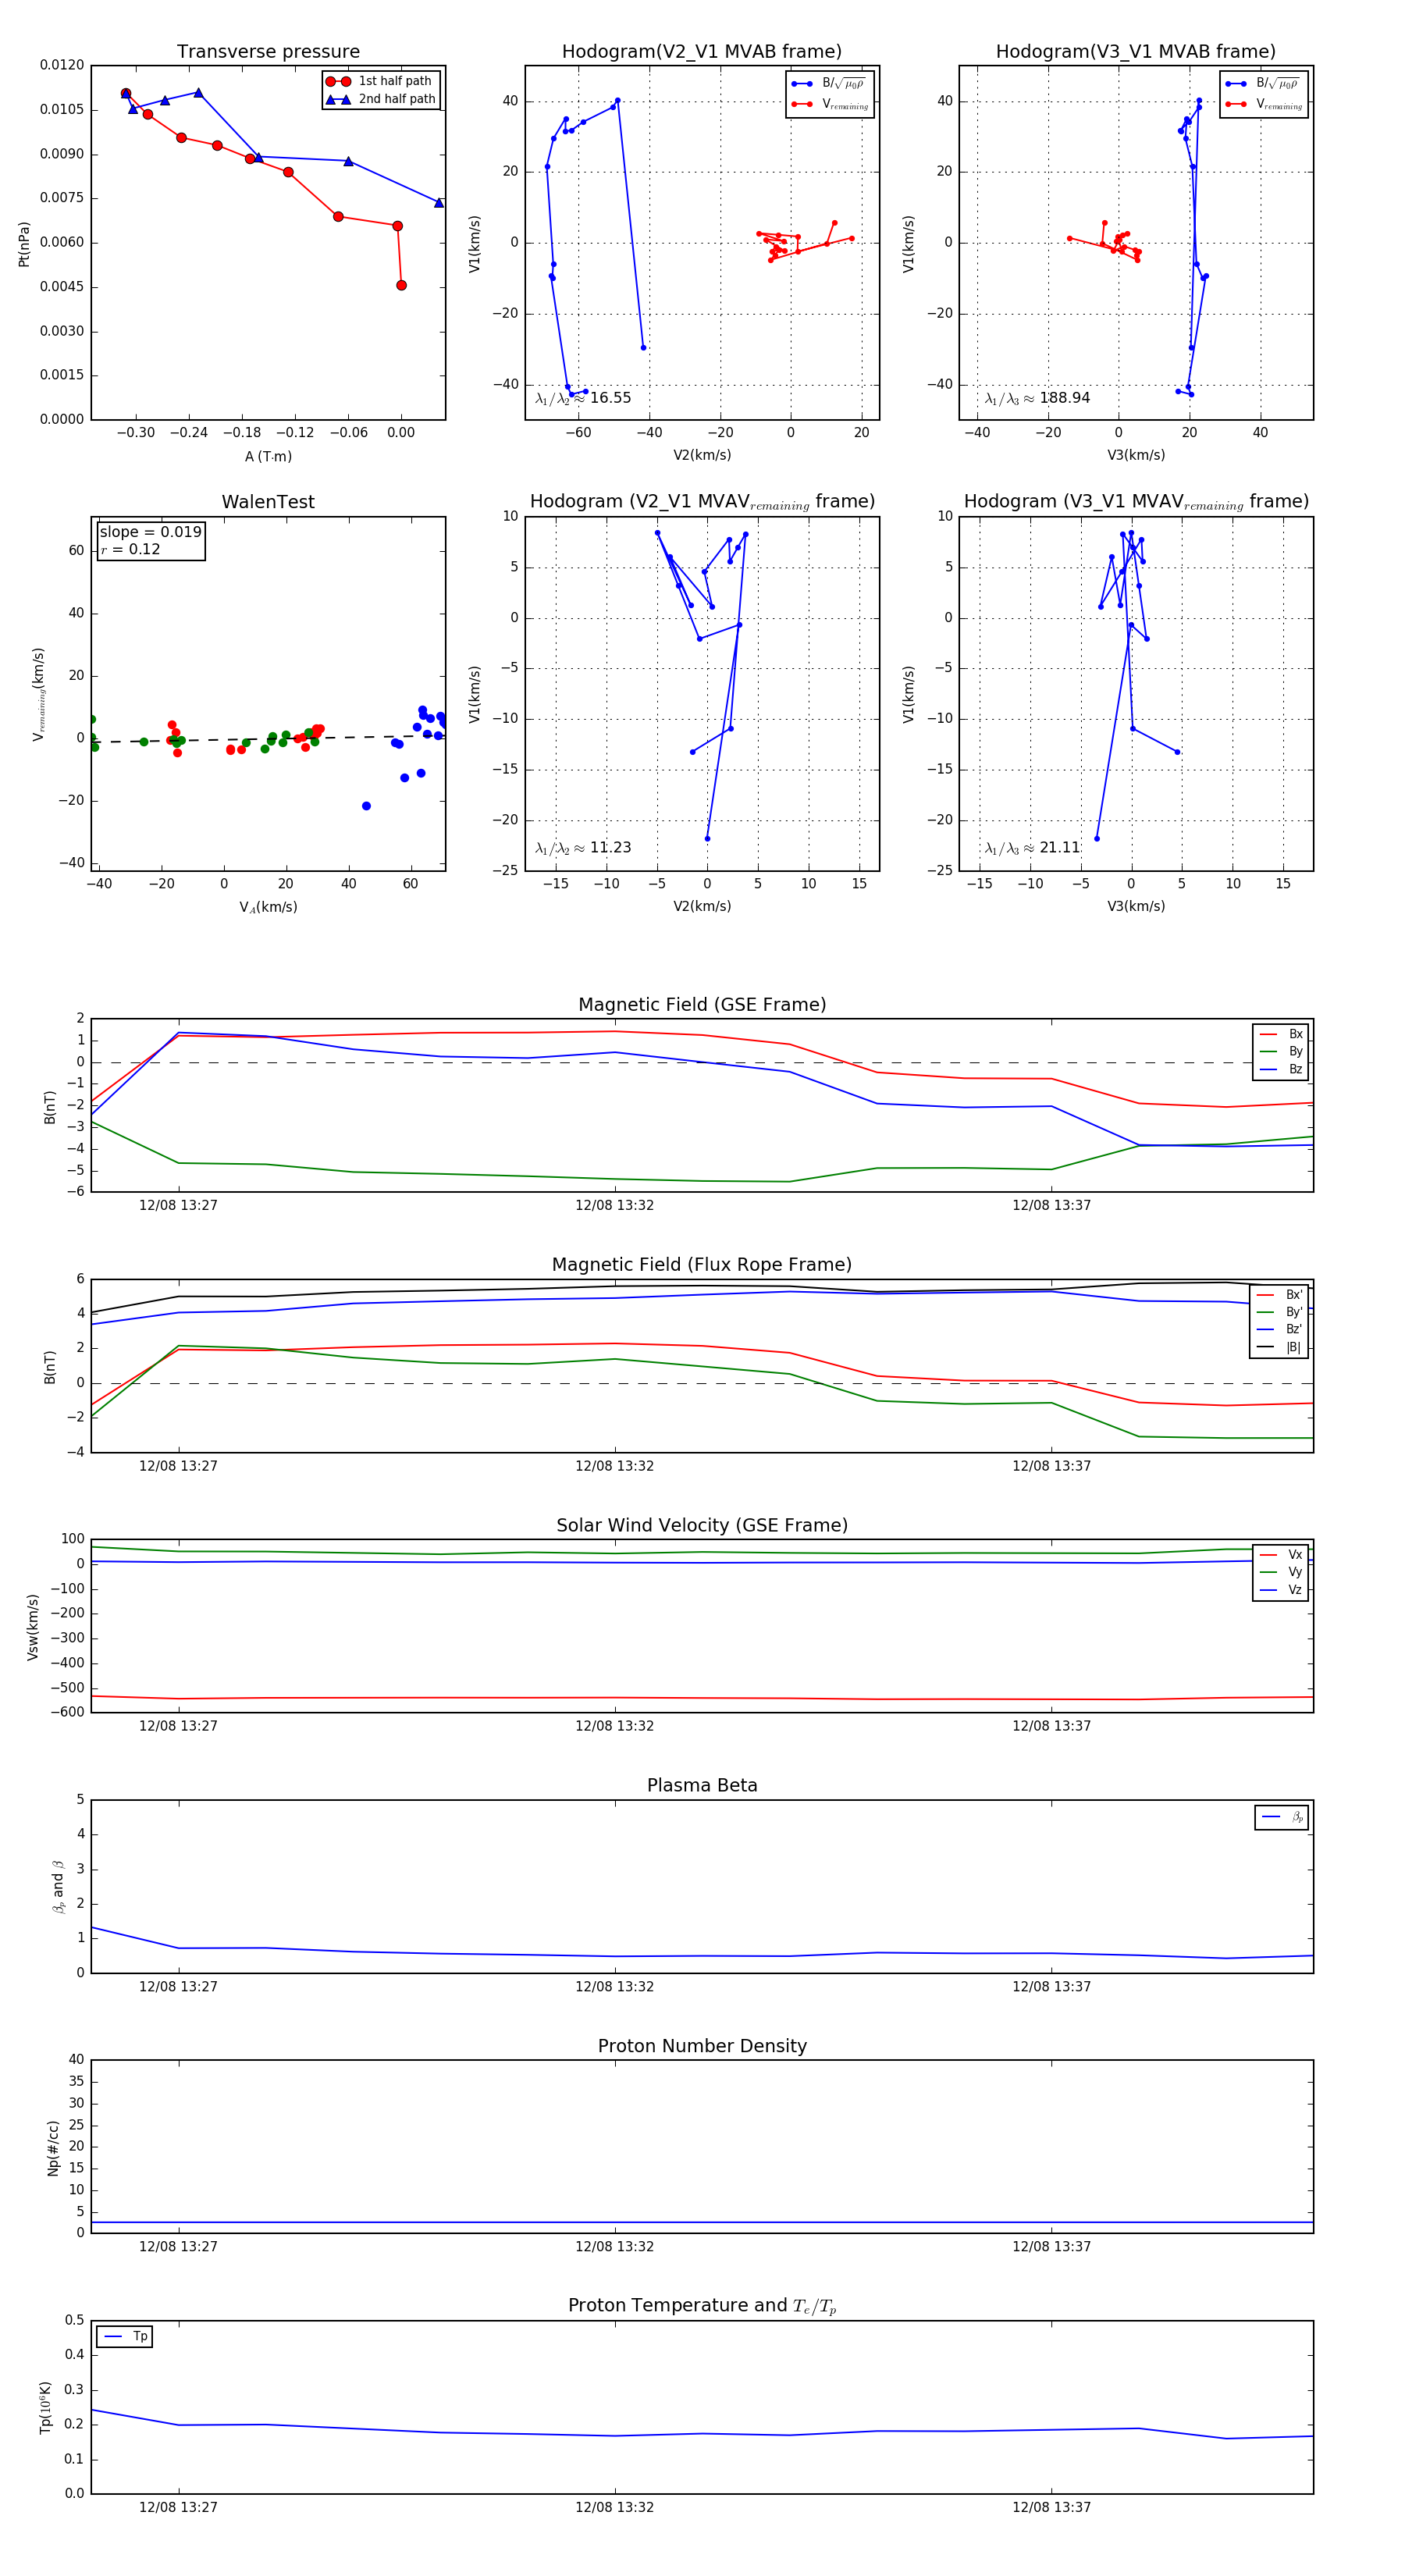
Task: Click the 'Np(#/cc)' axis label
Action: (53, 2148)
